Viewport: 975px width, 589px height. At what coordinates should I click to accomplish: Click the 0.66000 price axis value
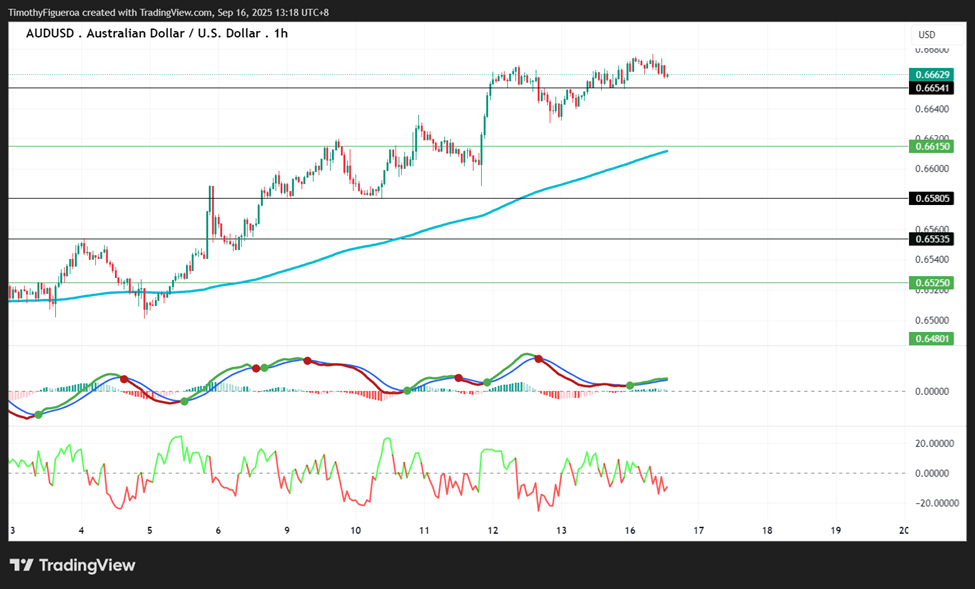[x=932, y=169]
